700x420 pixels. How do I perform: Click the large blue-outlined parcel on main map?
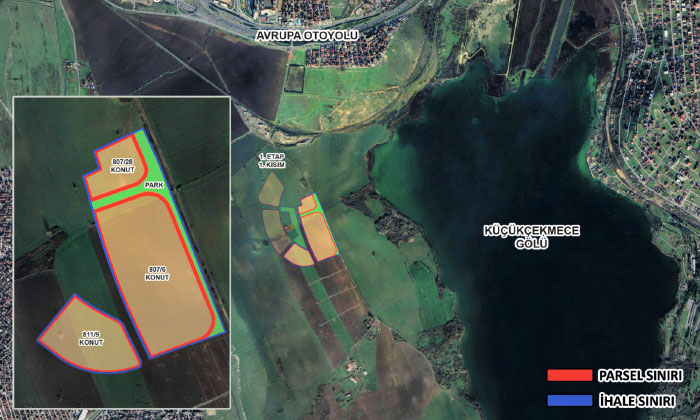click(319, 234)
